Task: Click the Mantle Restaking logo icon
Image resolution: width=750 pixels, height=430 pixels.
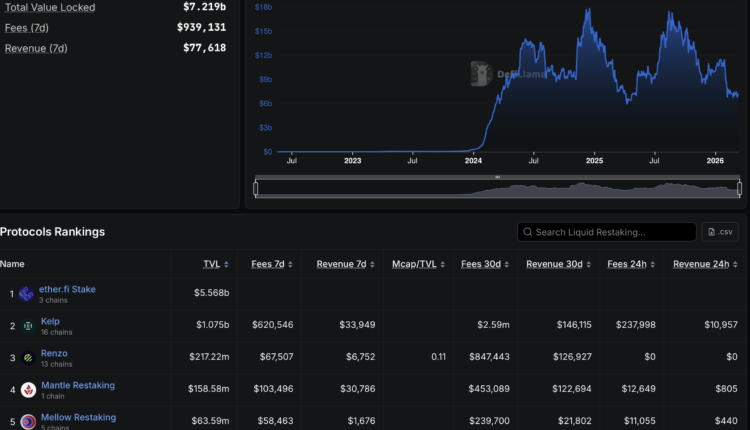Action: (x=27, y=390)
